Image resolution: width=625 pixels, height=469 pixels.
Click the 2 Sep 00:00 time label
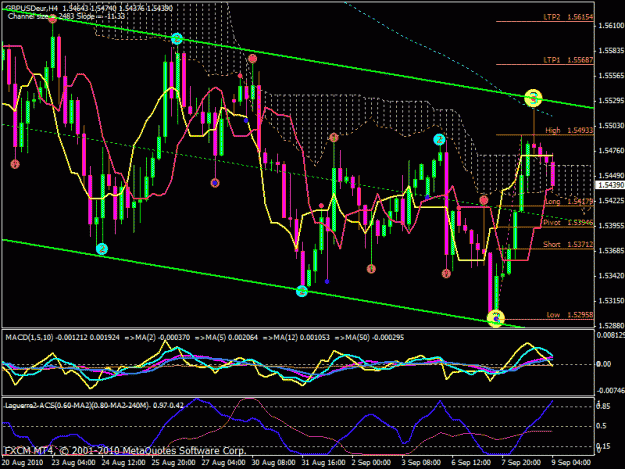click(x=371, y=463)
